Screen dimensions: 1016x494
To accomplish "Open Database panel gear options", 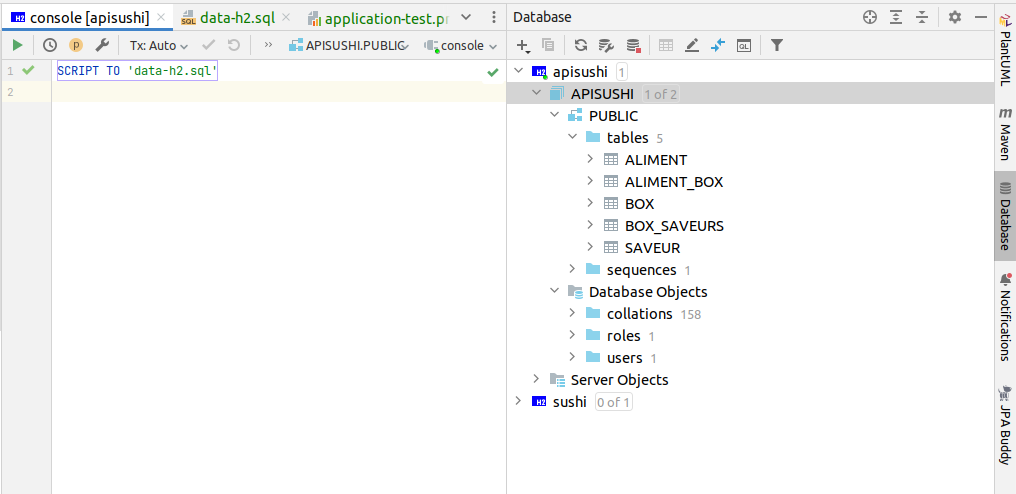I will [954, 18].
